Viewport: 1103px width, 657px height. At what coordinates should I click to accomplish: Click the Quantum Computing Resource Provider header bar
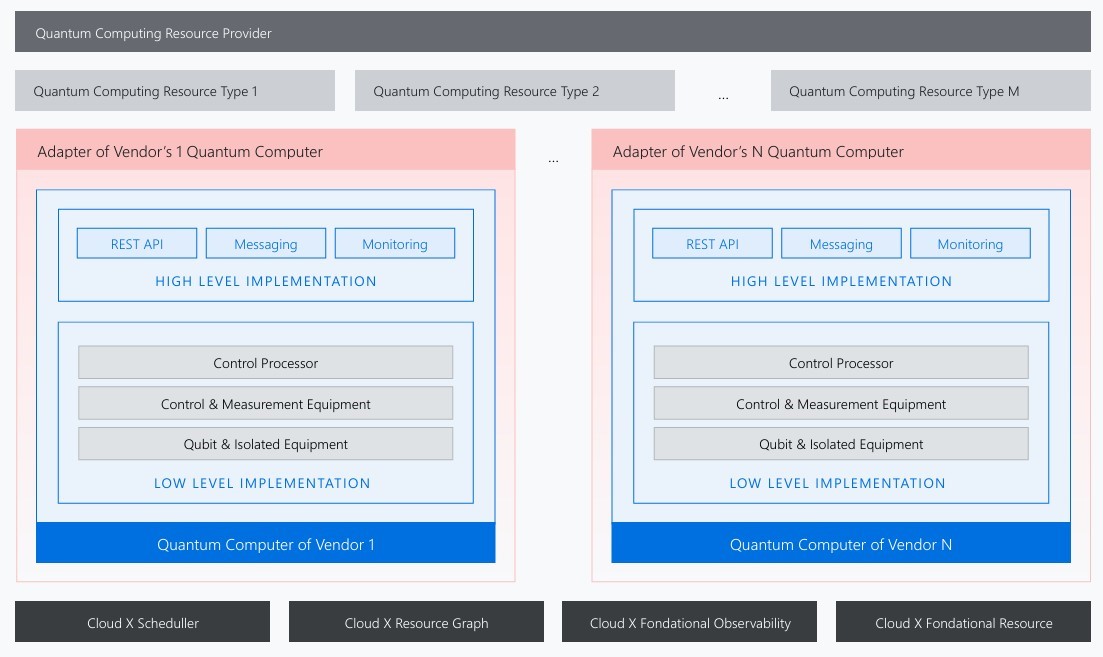point(552,33)
